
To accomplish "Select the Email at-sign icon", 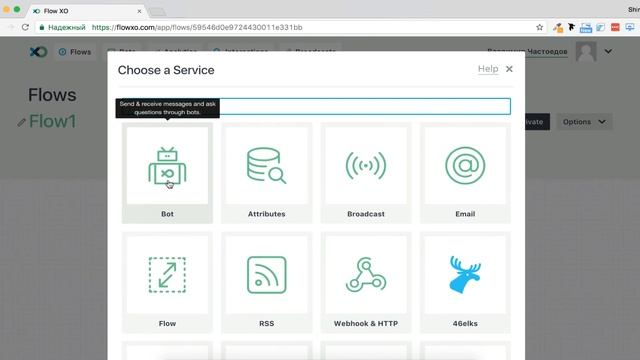I will 465,165.
